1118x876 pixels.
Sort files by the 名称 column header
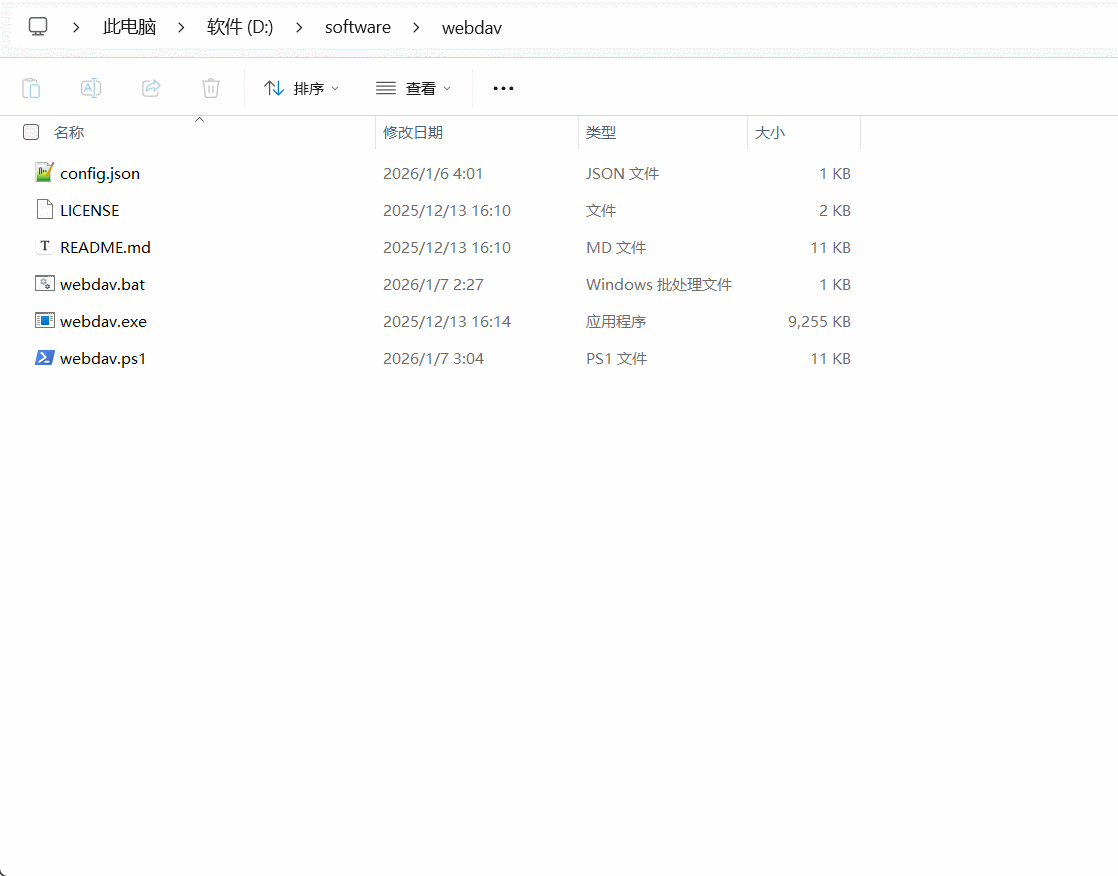69,133
